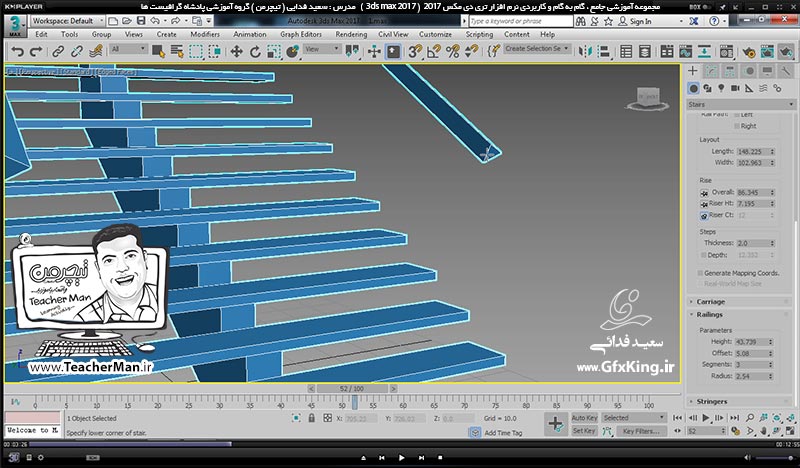The image size is (800, 468).
Task: Click the Unlink Selection icon
Action: coord(77,52)
